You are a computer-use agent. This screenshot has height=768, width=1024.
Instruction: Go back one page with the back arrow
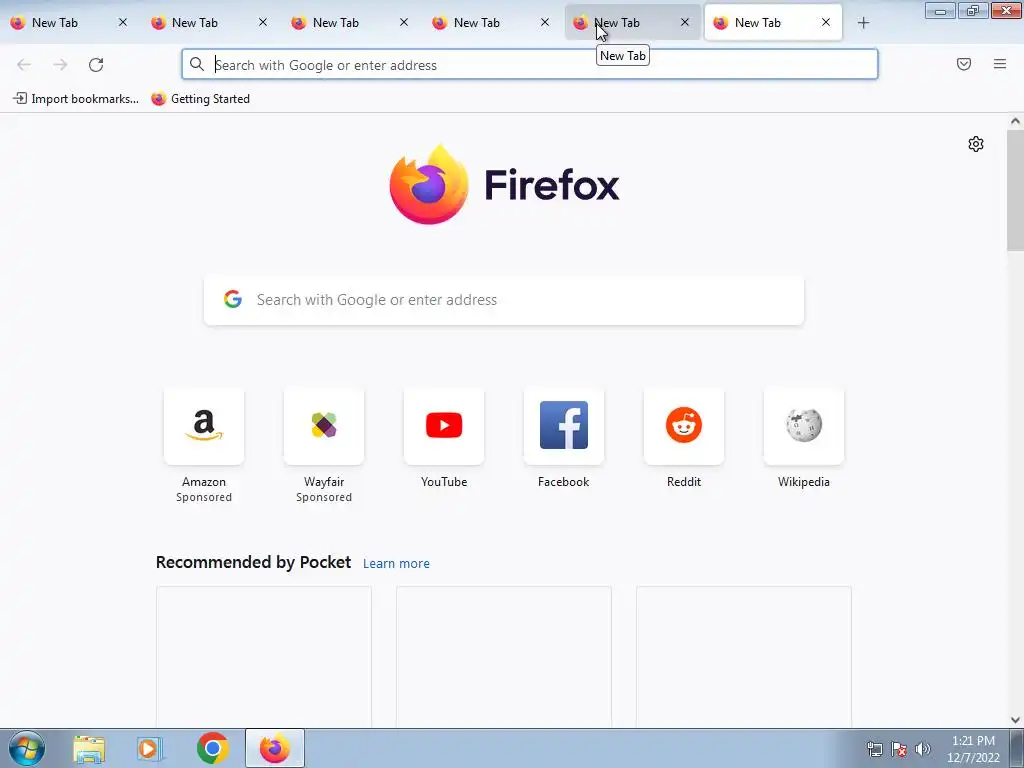pos(24,65)
